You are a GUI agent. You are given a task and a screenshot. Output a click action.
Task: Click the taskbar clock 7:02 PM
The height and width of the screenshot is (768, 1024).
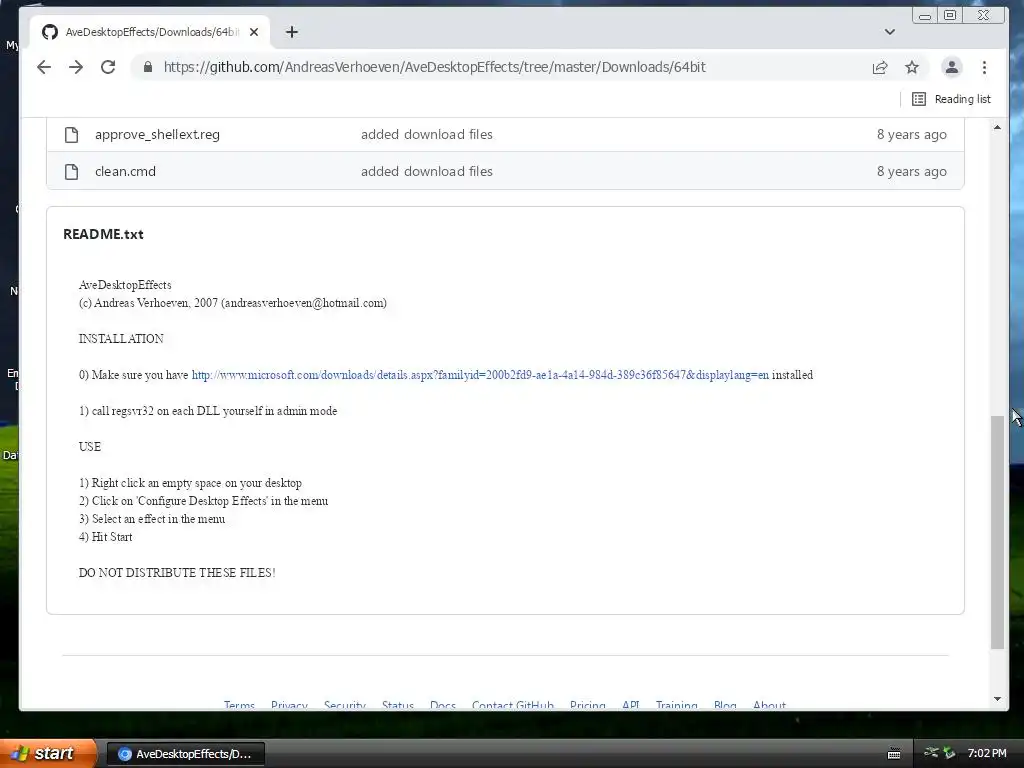(987, 753)
